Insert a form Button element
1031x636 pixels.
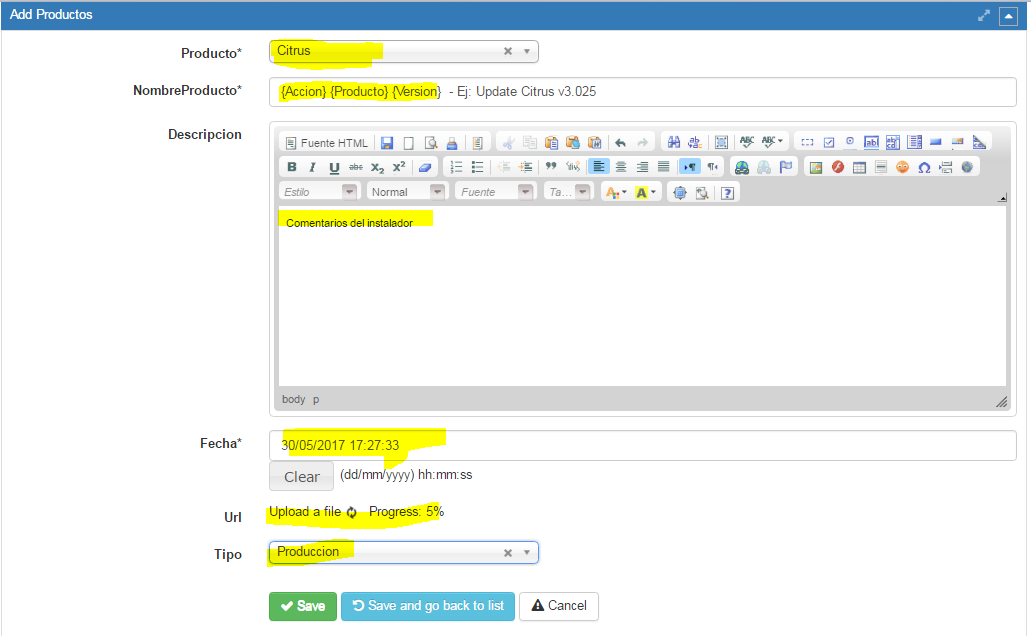[936, 142]
